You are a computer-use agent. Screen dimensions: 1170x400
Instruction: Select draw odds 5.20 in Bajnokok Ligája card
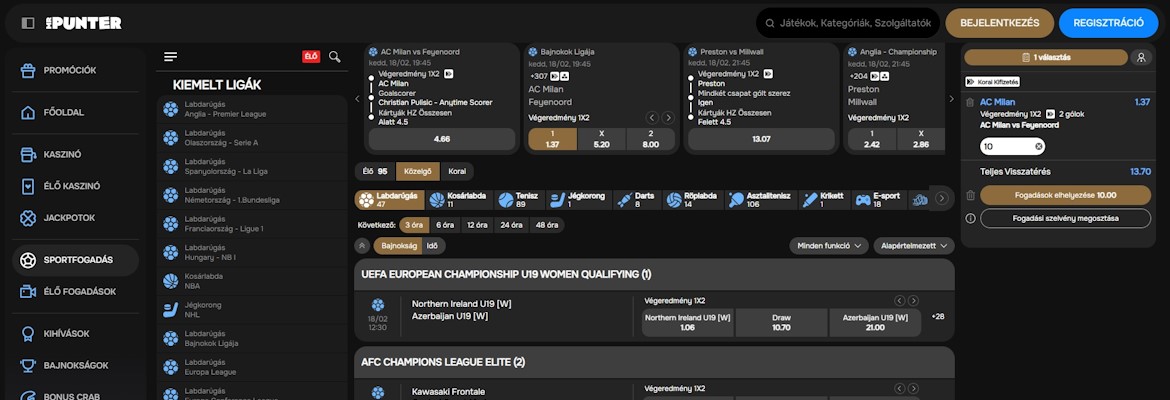[601, 139]
